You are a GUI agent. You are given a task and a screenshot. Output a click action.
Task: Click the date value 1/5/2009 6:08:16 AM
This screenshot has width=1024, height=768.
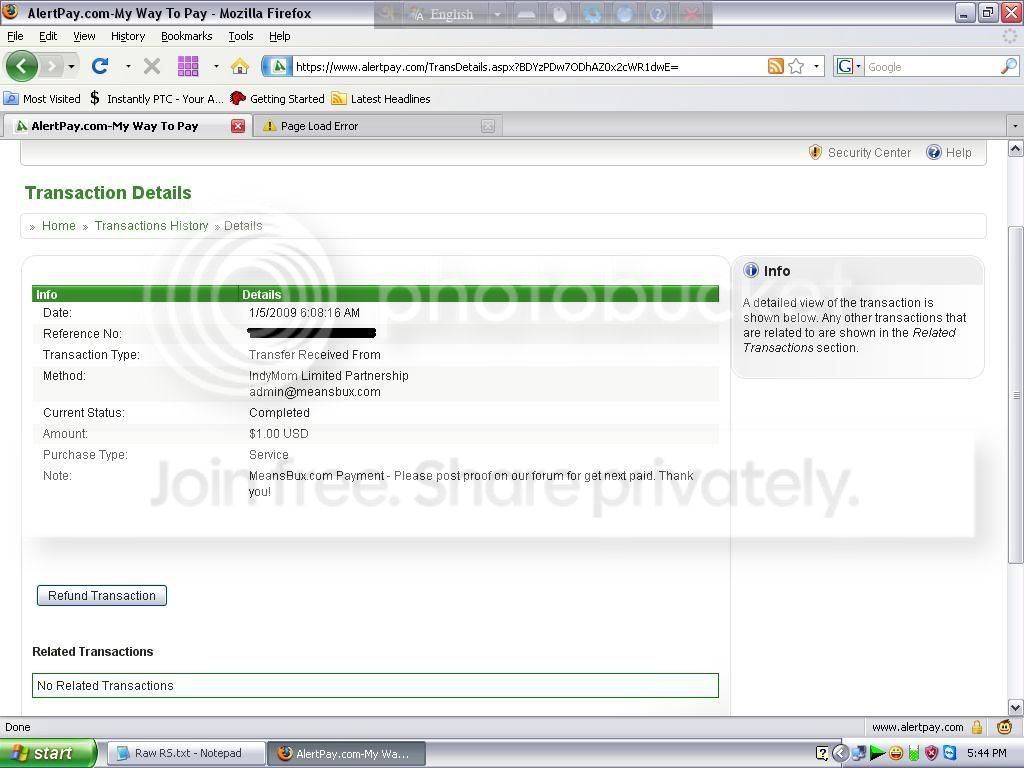click(x=304, y=313)
